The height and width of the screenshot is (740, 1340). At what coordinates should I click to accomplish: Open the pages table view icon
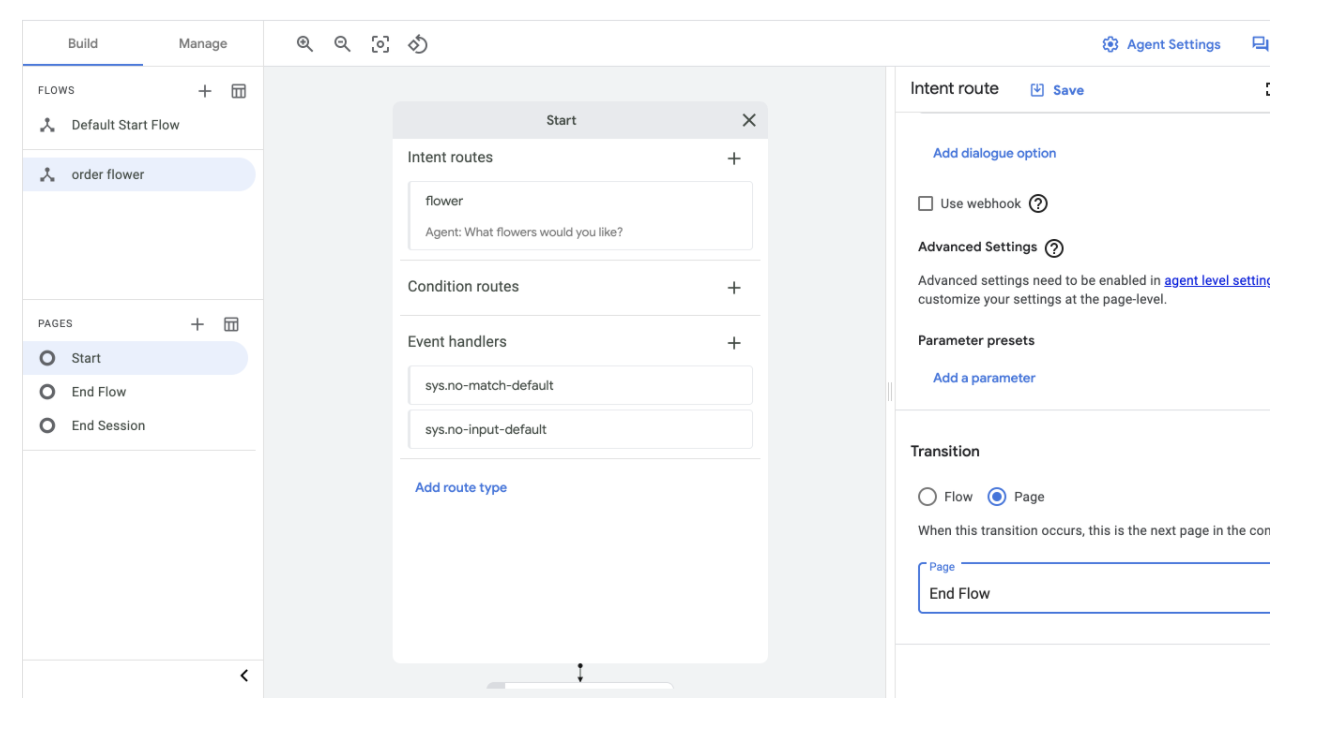click(231, 324)
